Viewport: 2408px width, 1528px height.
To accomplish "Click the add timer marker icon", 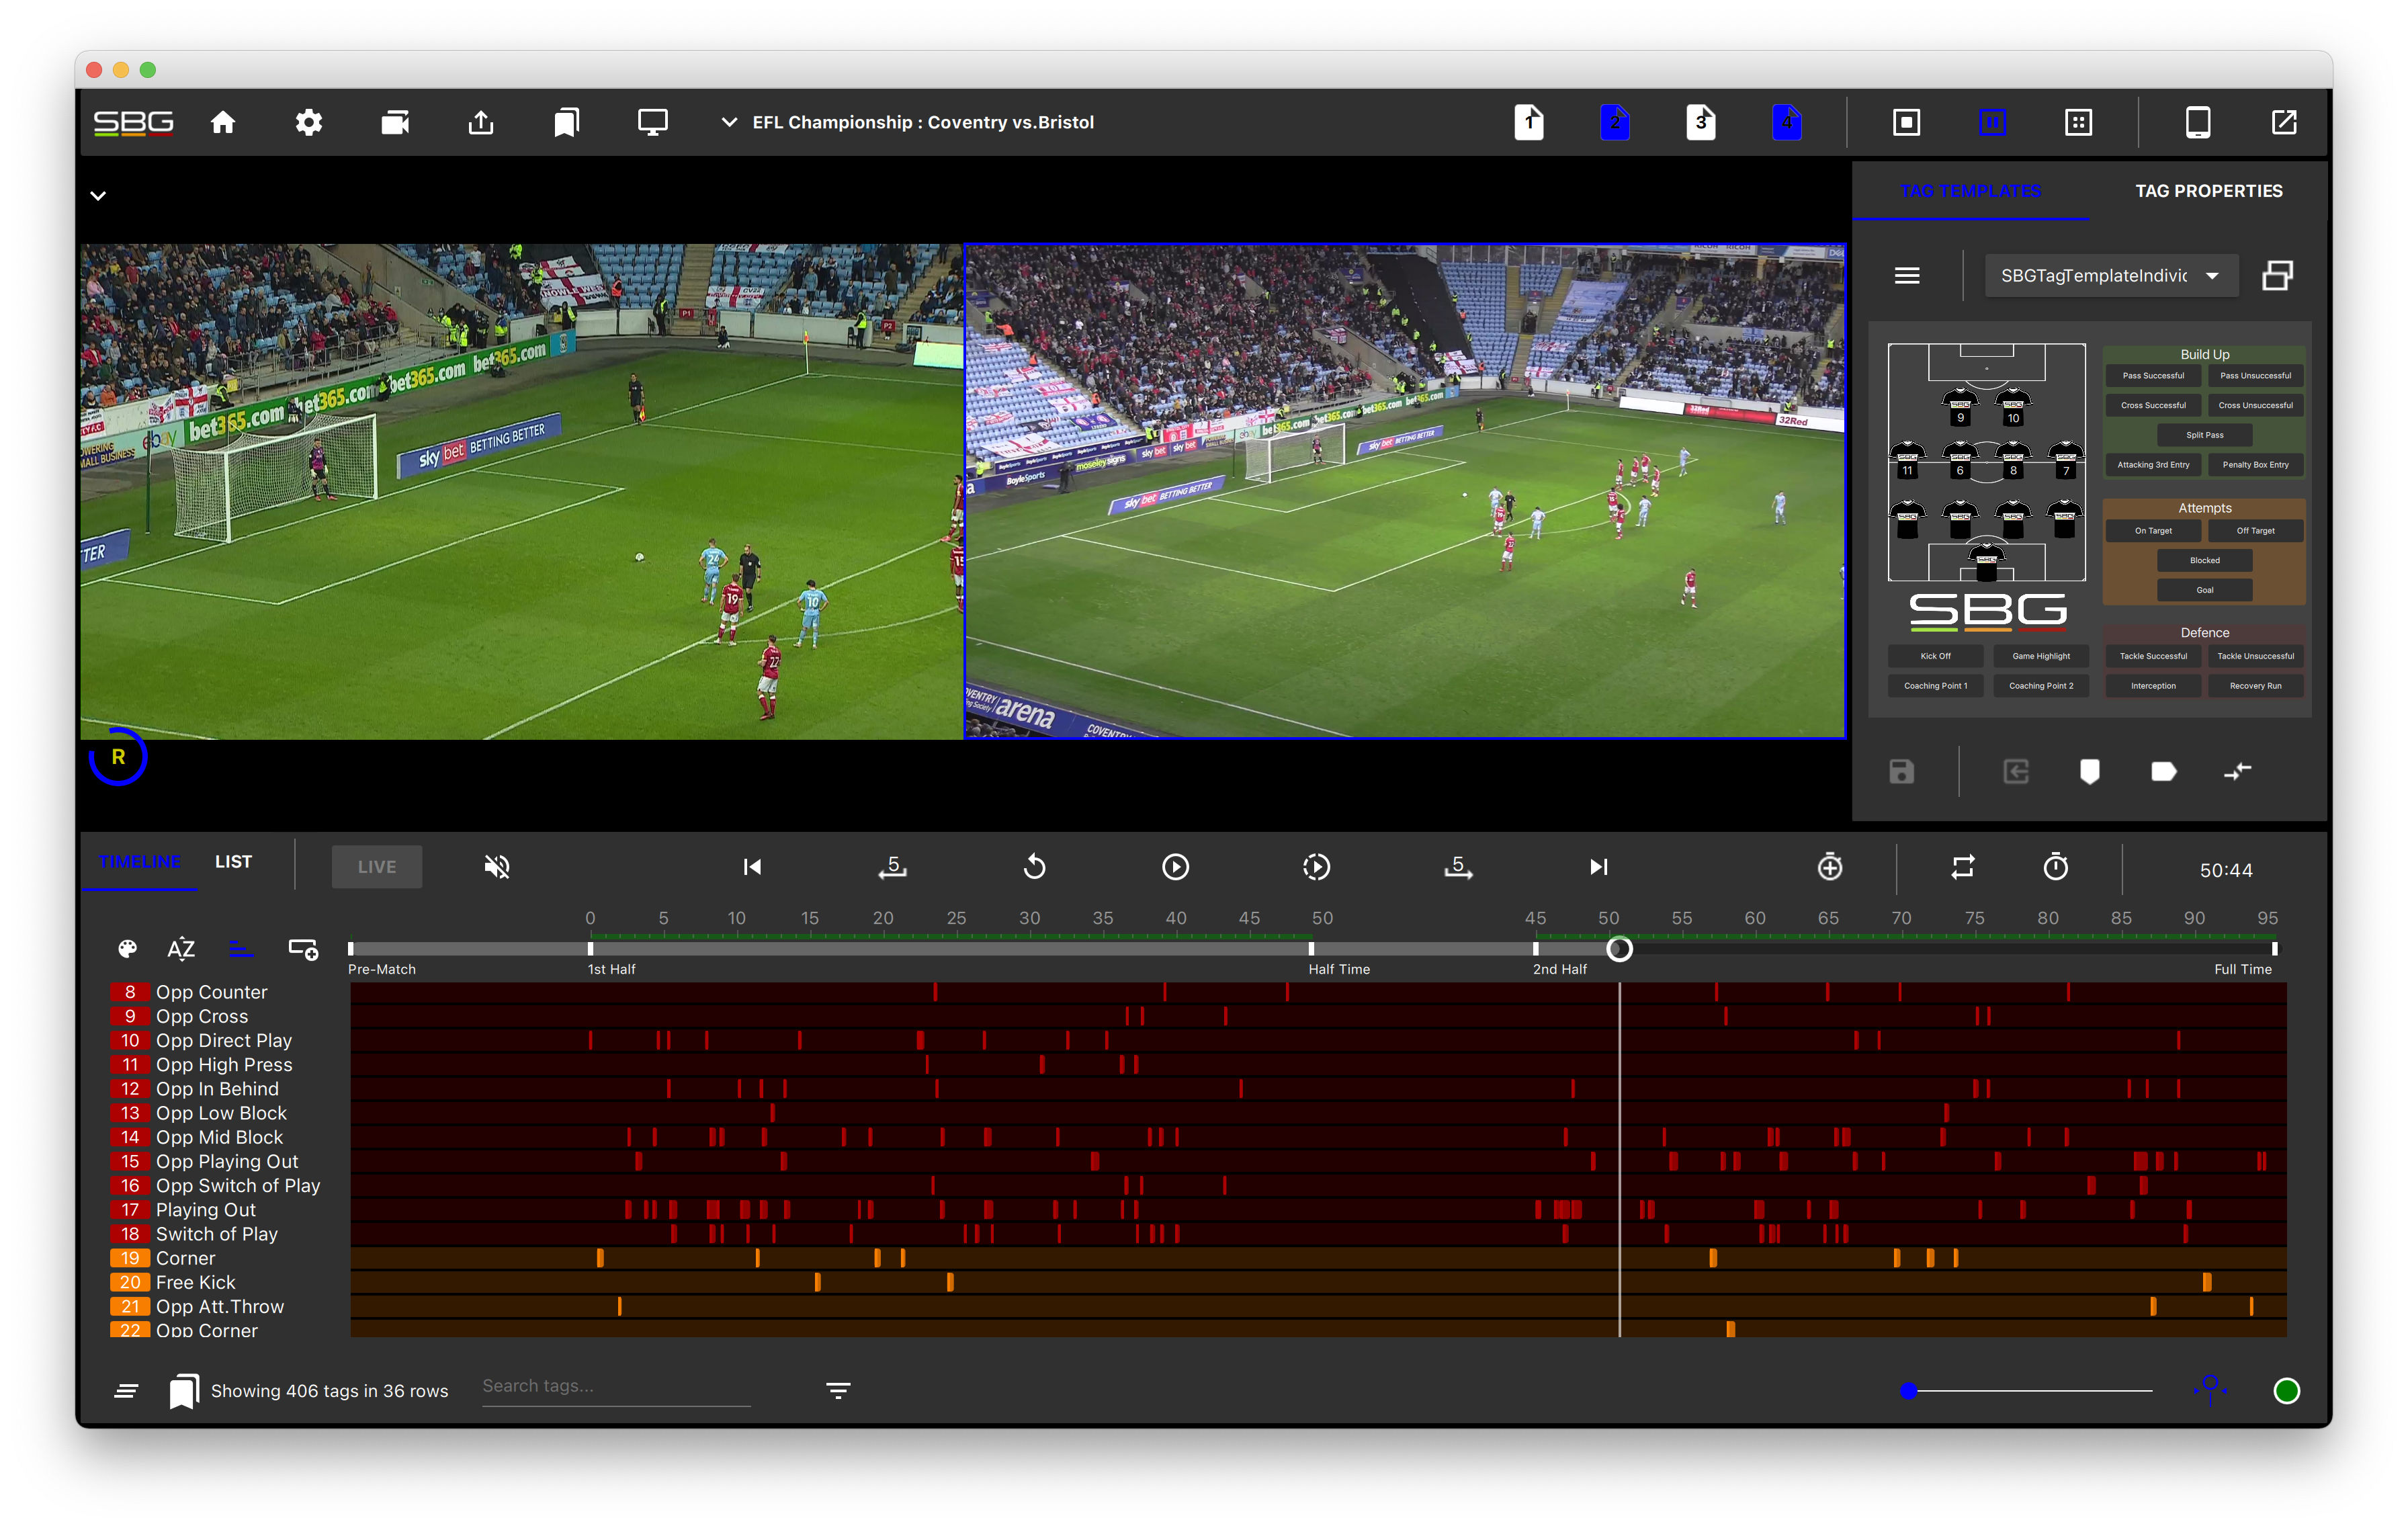I will 1829,867.
